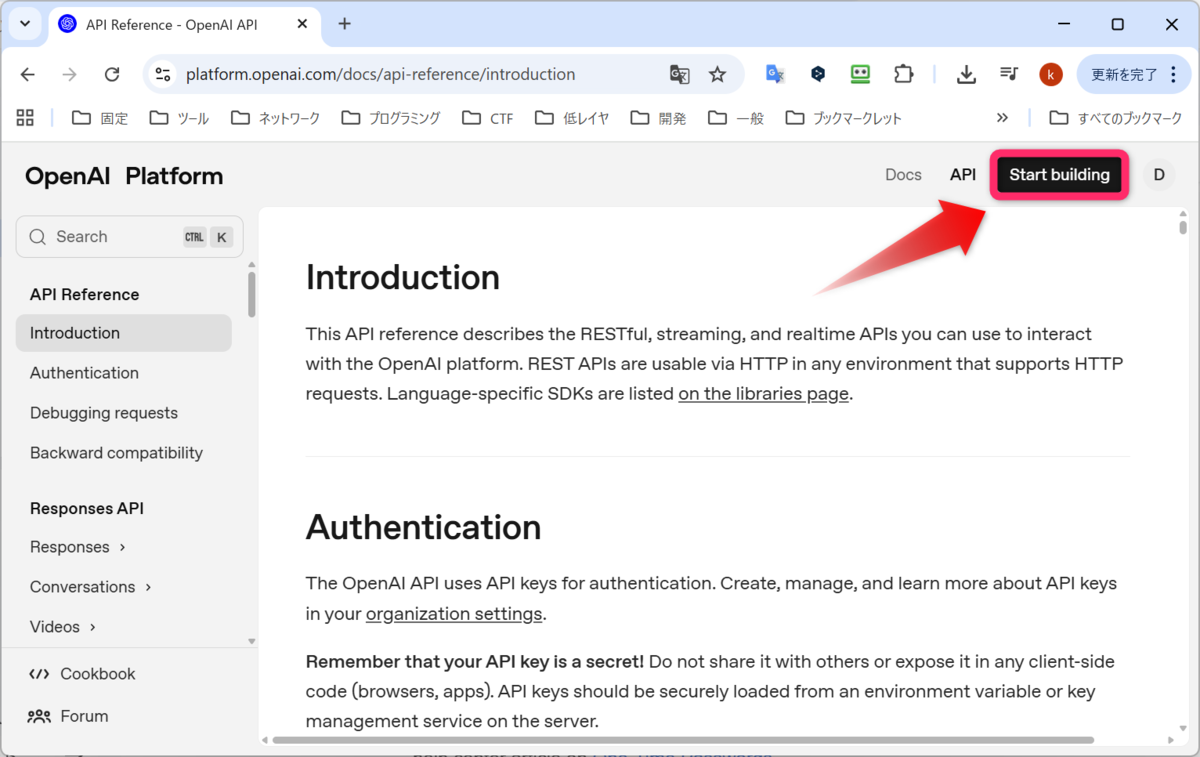Viewport: 1200px width, 757px height.
Task: Open the tab search dropdown arrow
Action: [25, 23]
